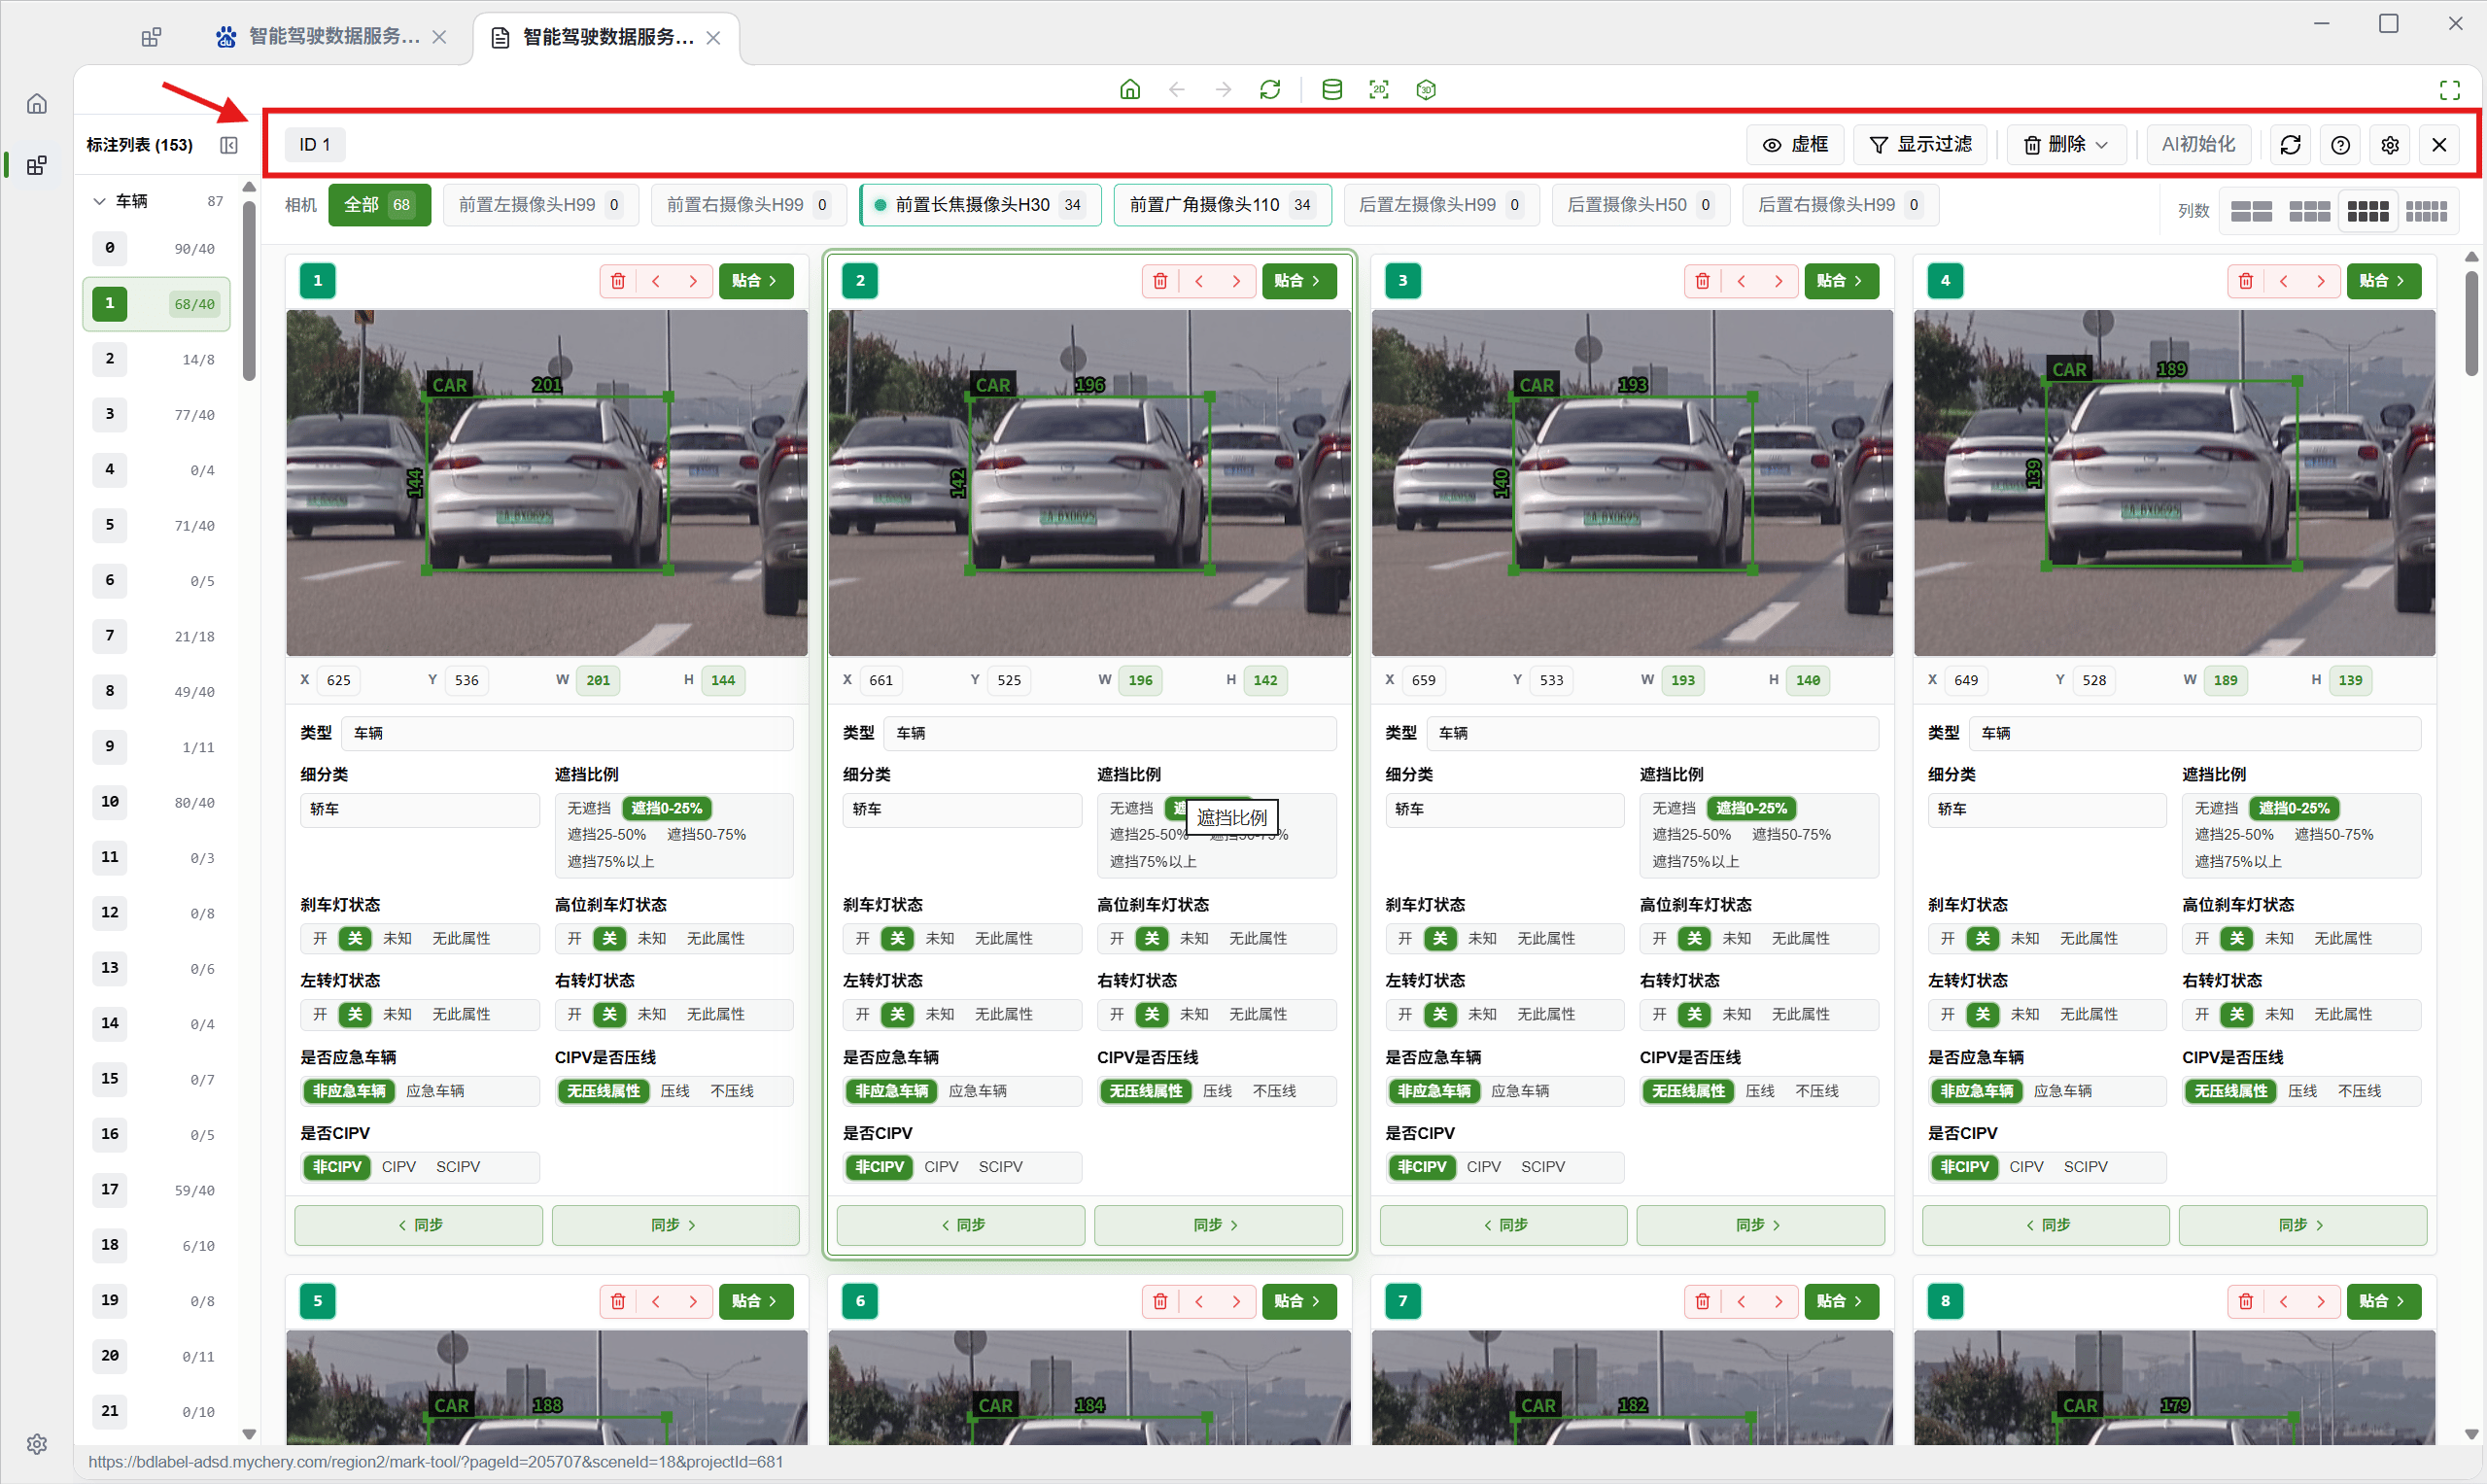2487x1484 pixels.
Task: Select CIPV option on card 4
Action: click(x=2026, y=1166)
